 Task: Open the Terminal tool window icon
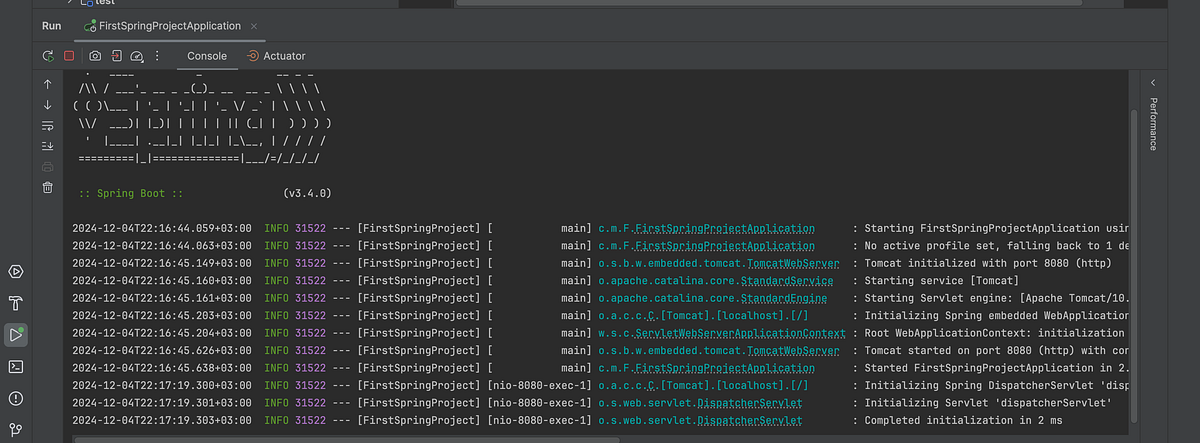point(15,366)
